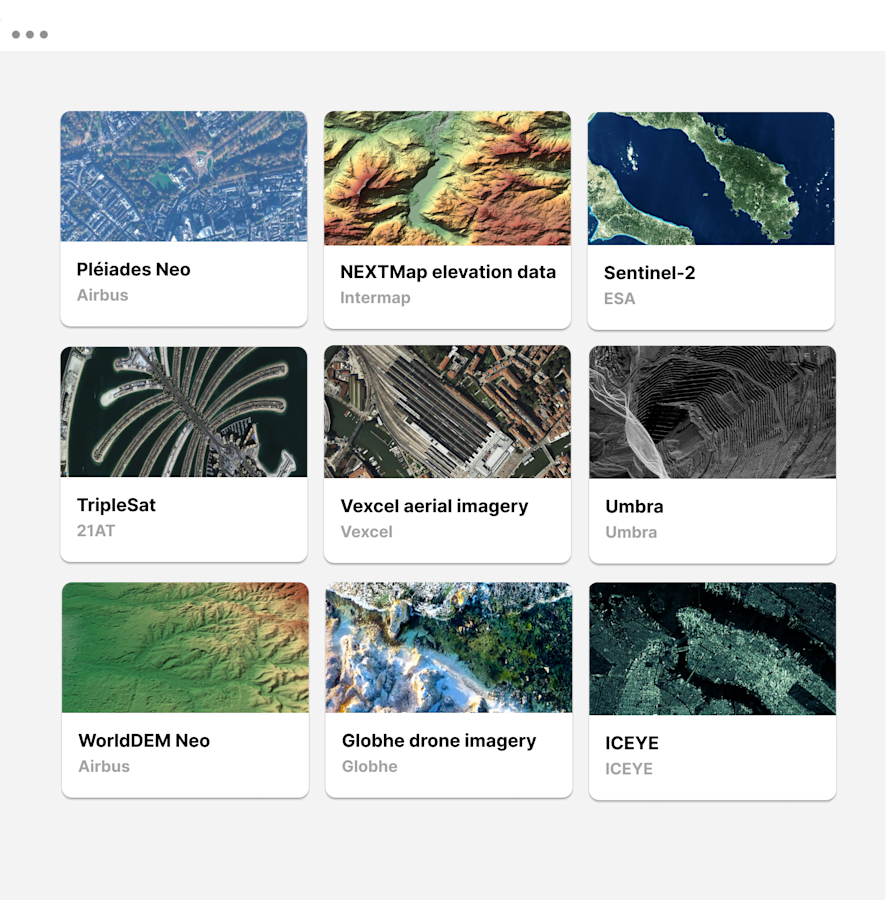Click the window control dots at top left
This screenshot has height=900, width=891.
pyautogui.click(x=31, y=32)
